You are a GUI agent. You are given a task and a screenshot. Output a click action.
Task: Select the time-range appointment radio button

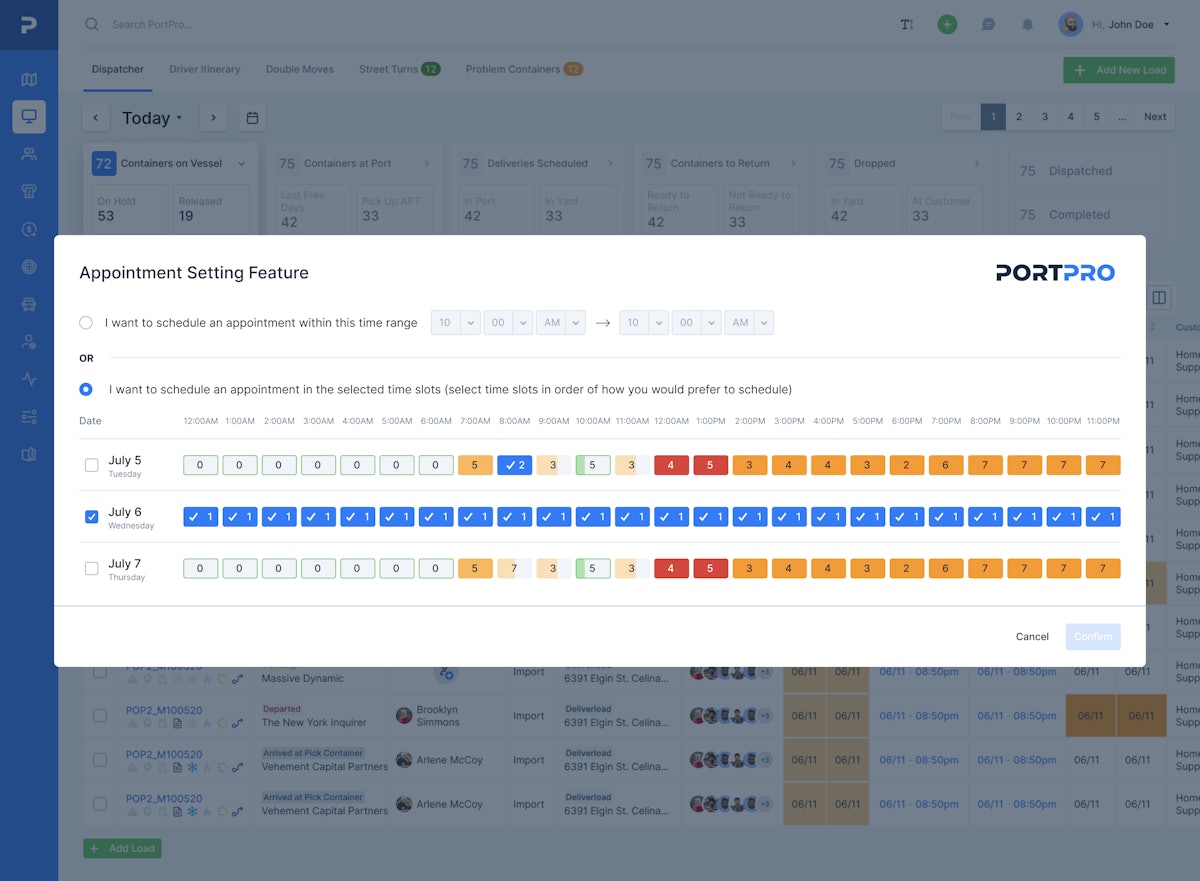click(x=85, y=322)
